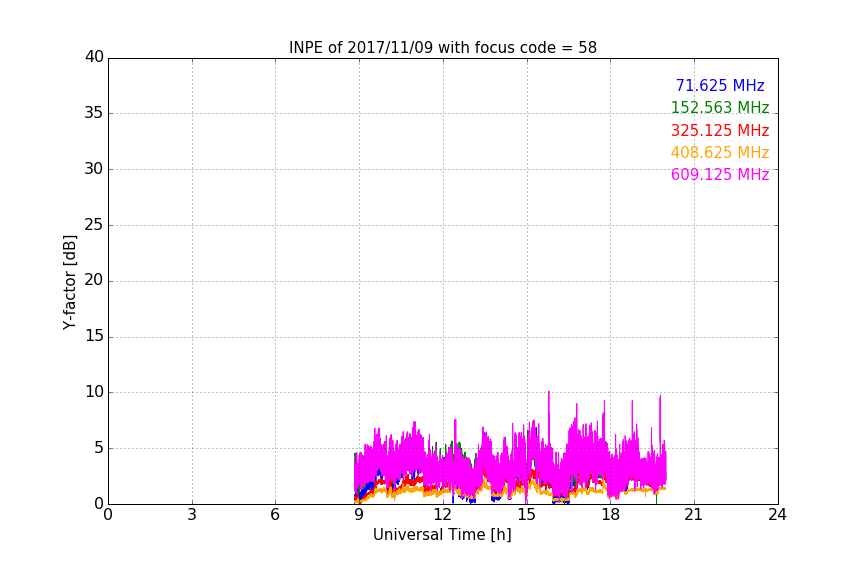Select the 408.625 MHz legend entry
864x576 pixels.
tap(720, 152)
